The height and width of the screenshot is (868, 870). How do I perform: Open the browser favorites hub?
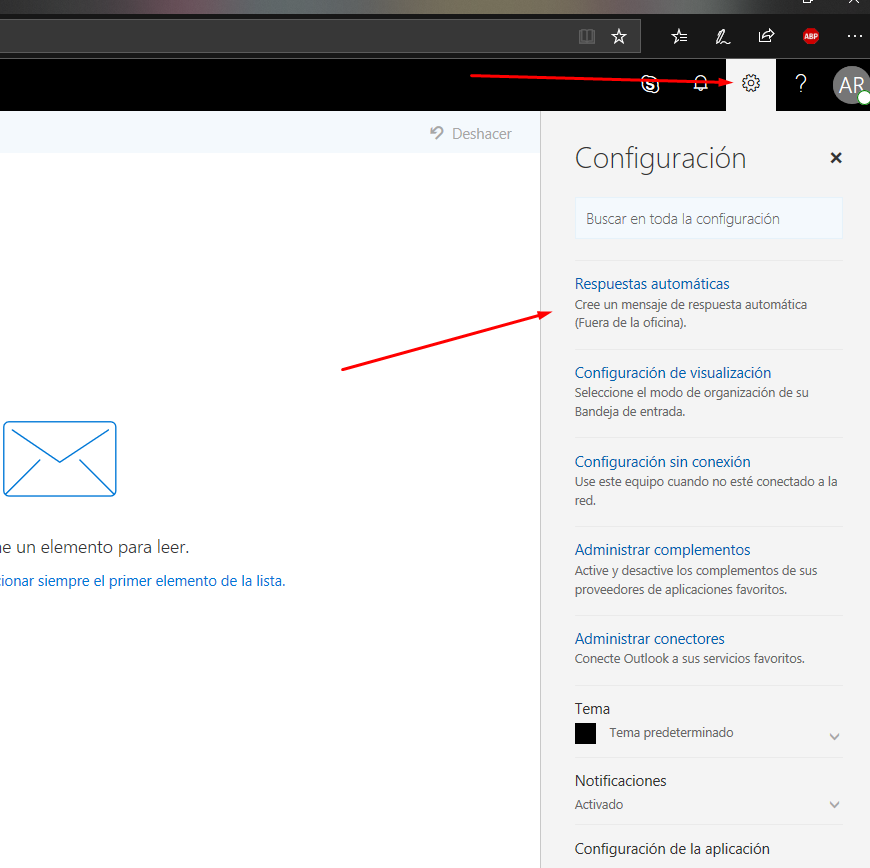[679, 37]
